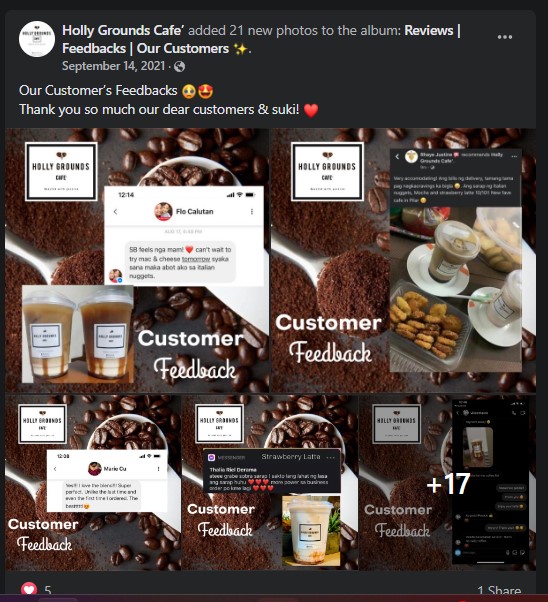548x602 pixels.
Task: Open the Rheye Justine recommendation photo
Action: coord(403,260)
